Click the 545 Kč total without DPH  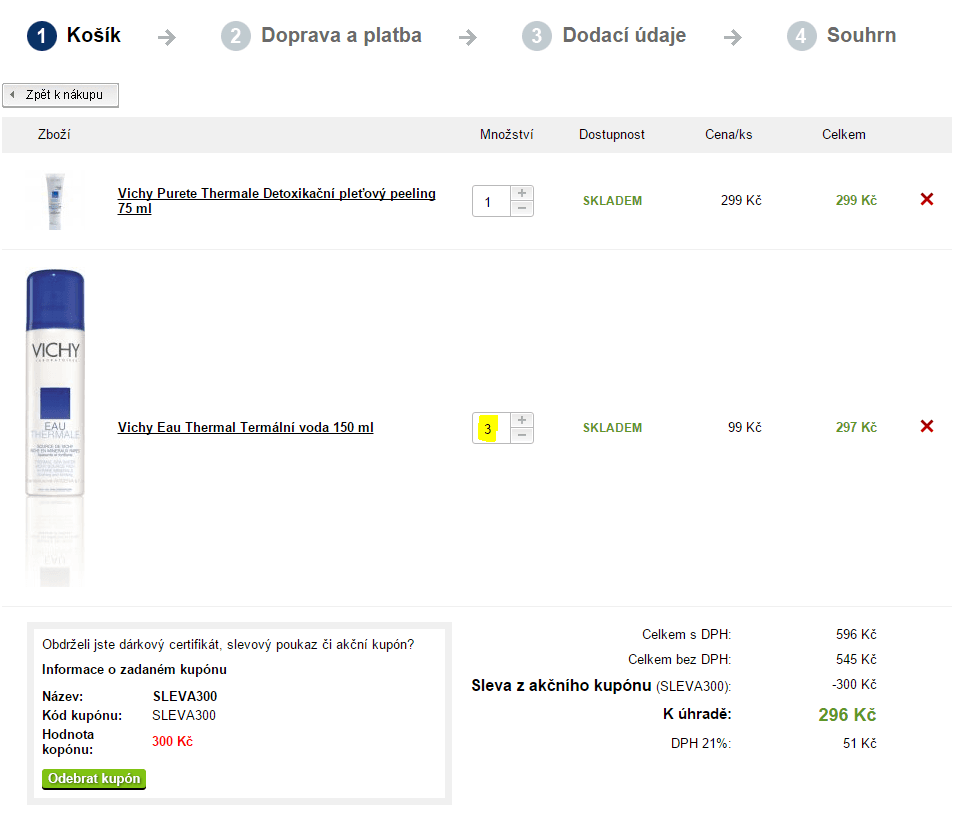(x=856, y=659)
